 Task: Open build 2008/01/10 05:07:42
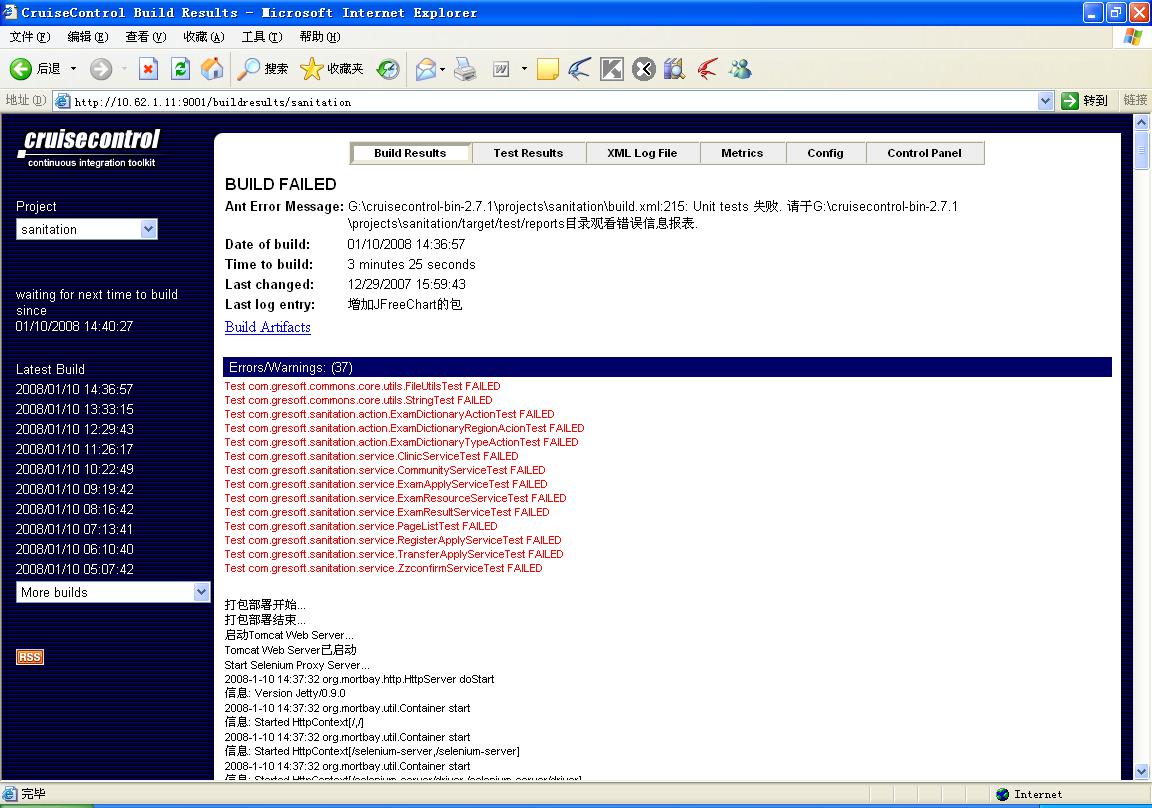tap(74, 569)
